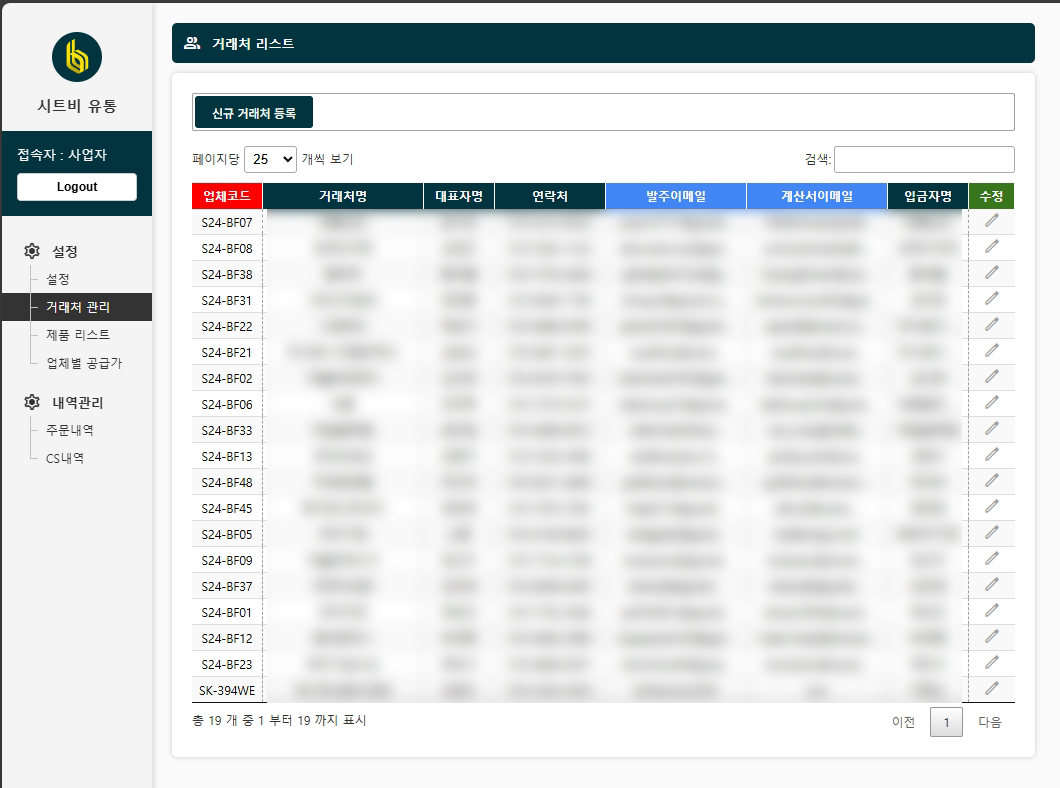This screenshot has width=1060, height=788.
Task: Open the edit pencil for row S24-BF23
Action: click(990, 663)
